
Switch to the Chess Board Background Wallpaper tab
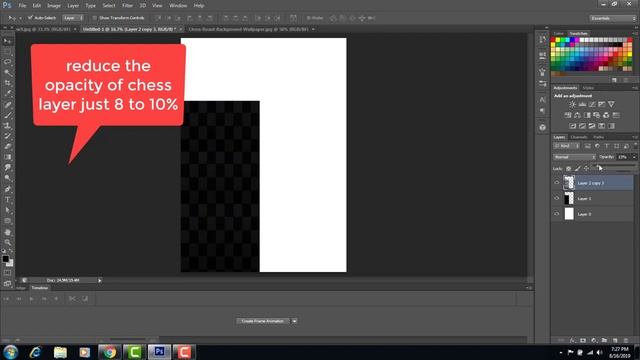[248, 29]
